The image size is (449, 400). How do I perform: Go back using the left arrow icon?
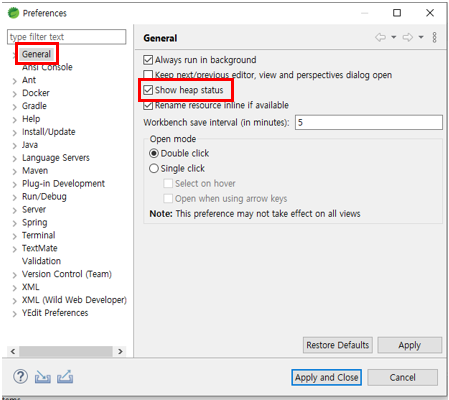(x=380, y=37)
